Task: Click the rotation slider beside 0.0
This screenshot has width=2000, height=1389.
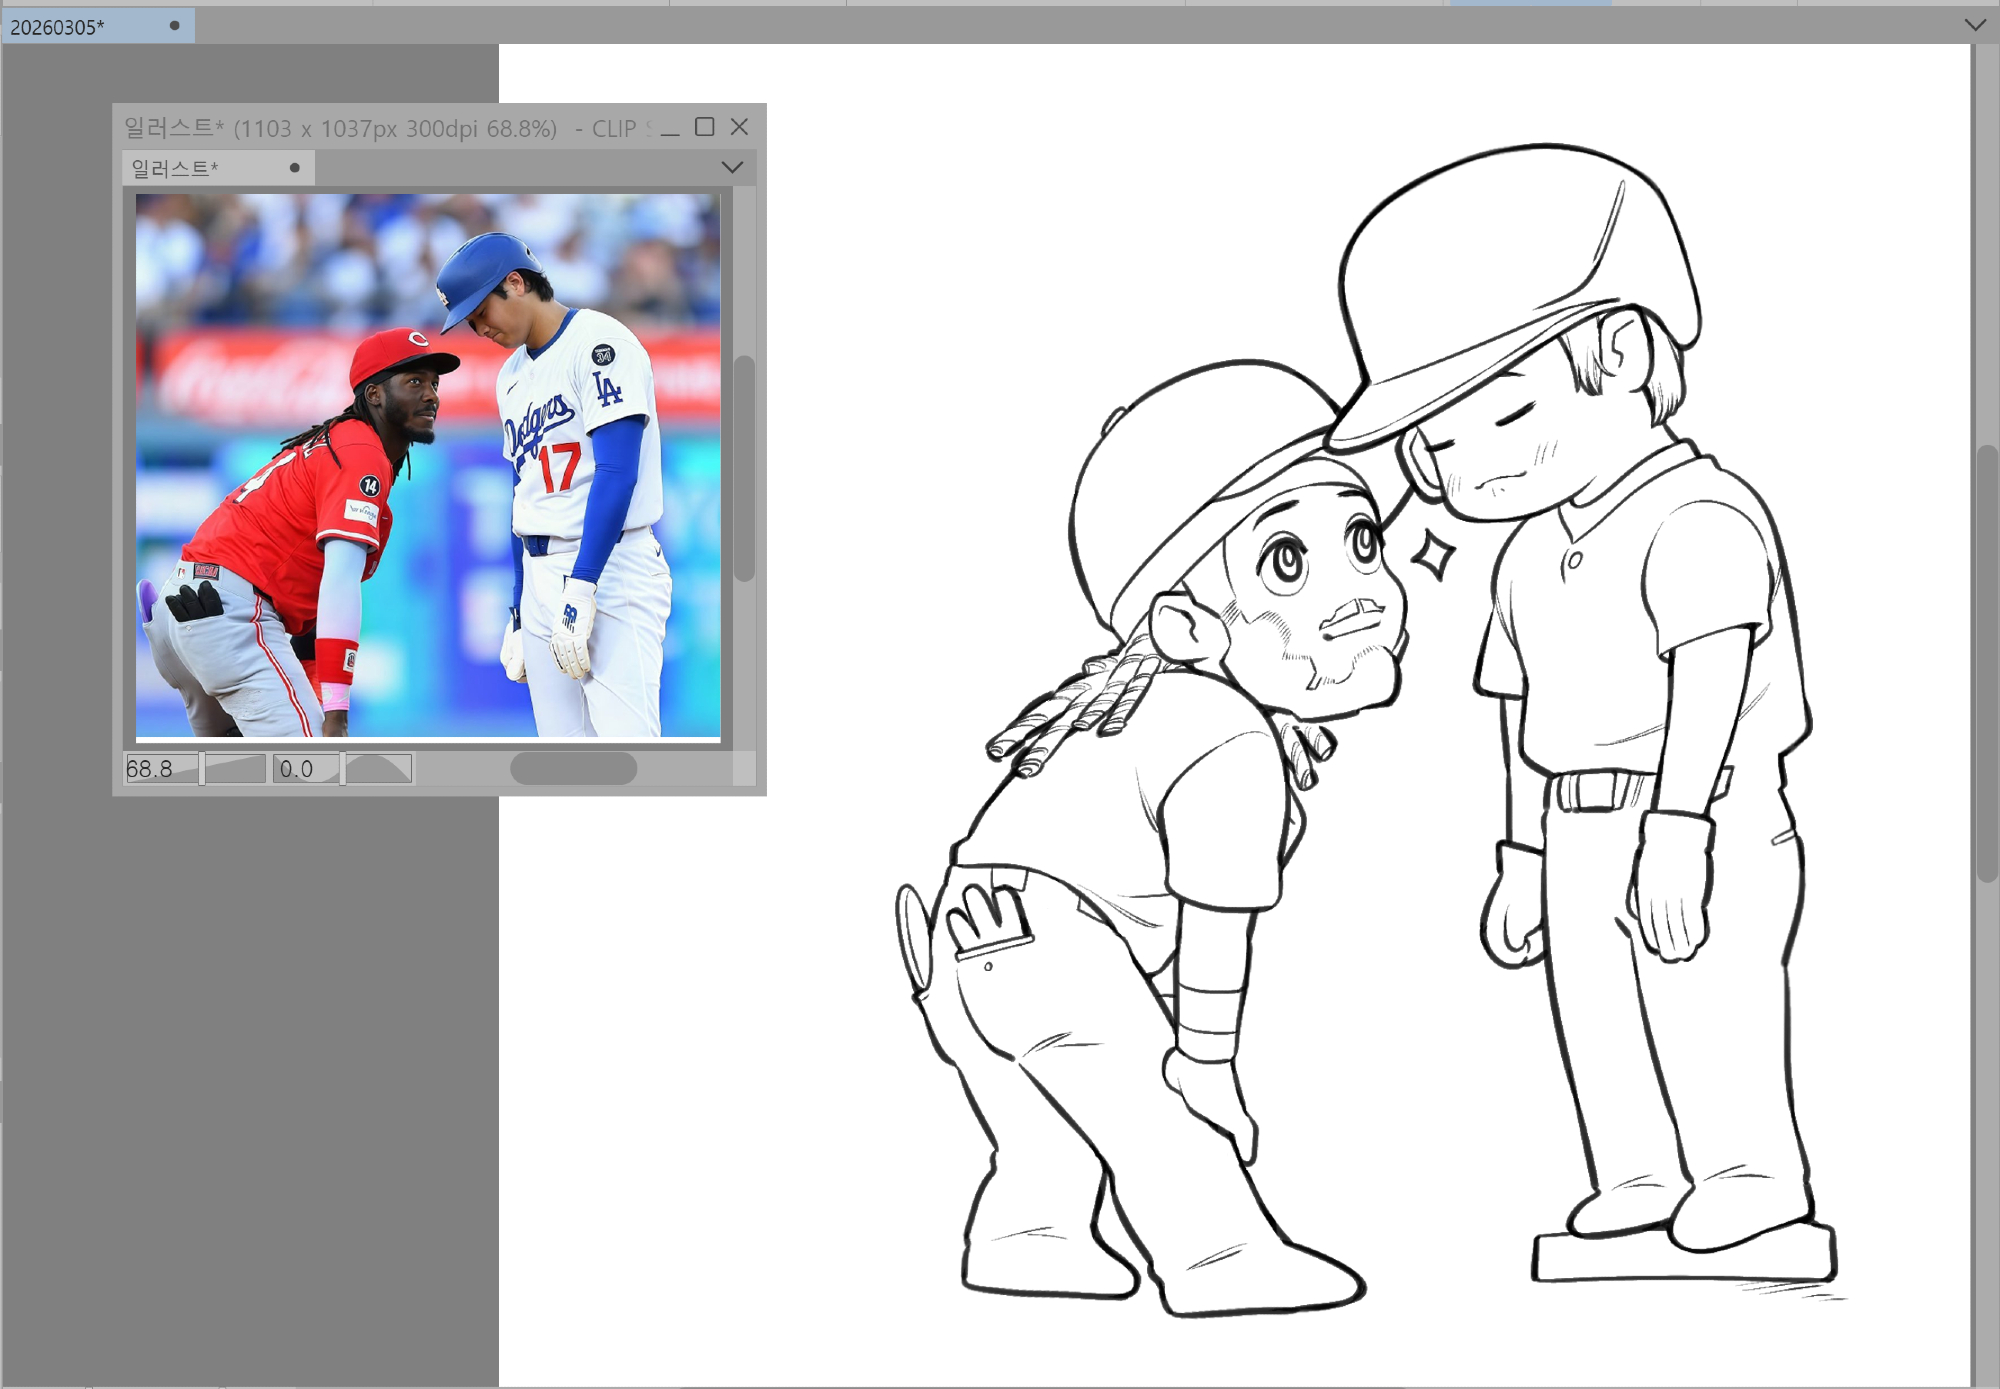Action: pos(378,769)
